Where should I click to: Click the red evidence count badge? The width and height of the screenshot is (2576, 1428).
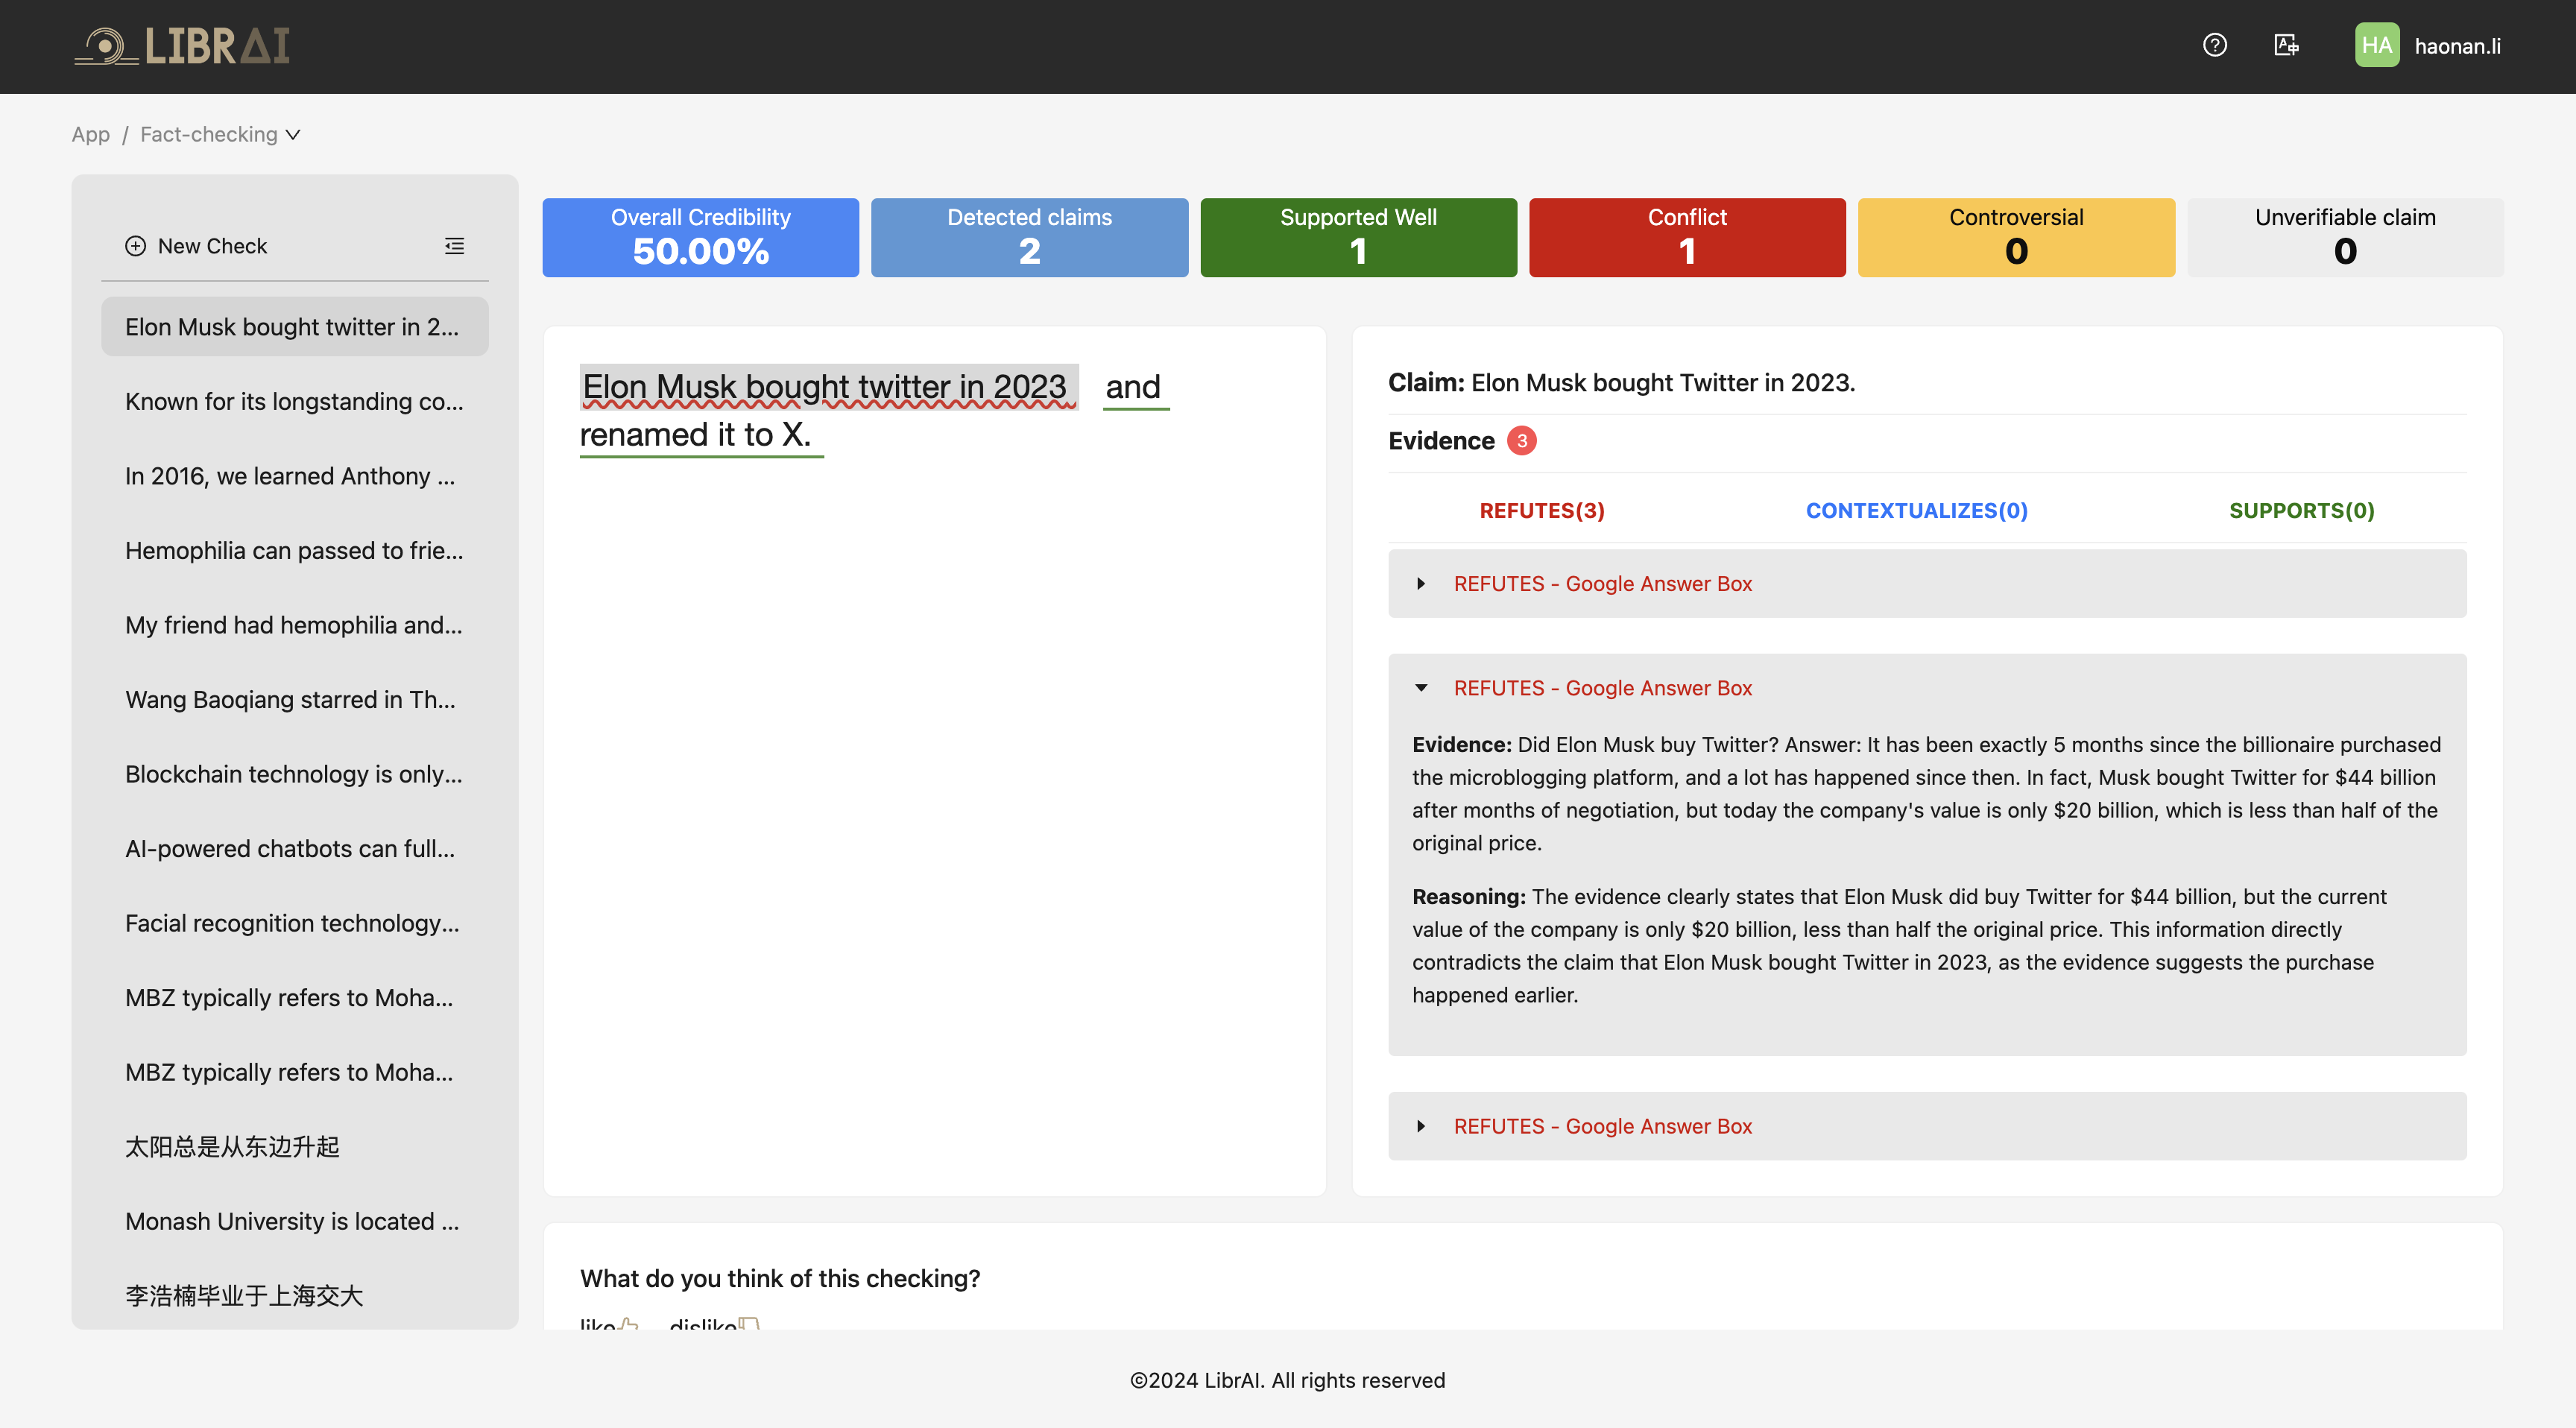tap(1521, 440)
